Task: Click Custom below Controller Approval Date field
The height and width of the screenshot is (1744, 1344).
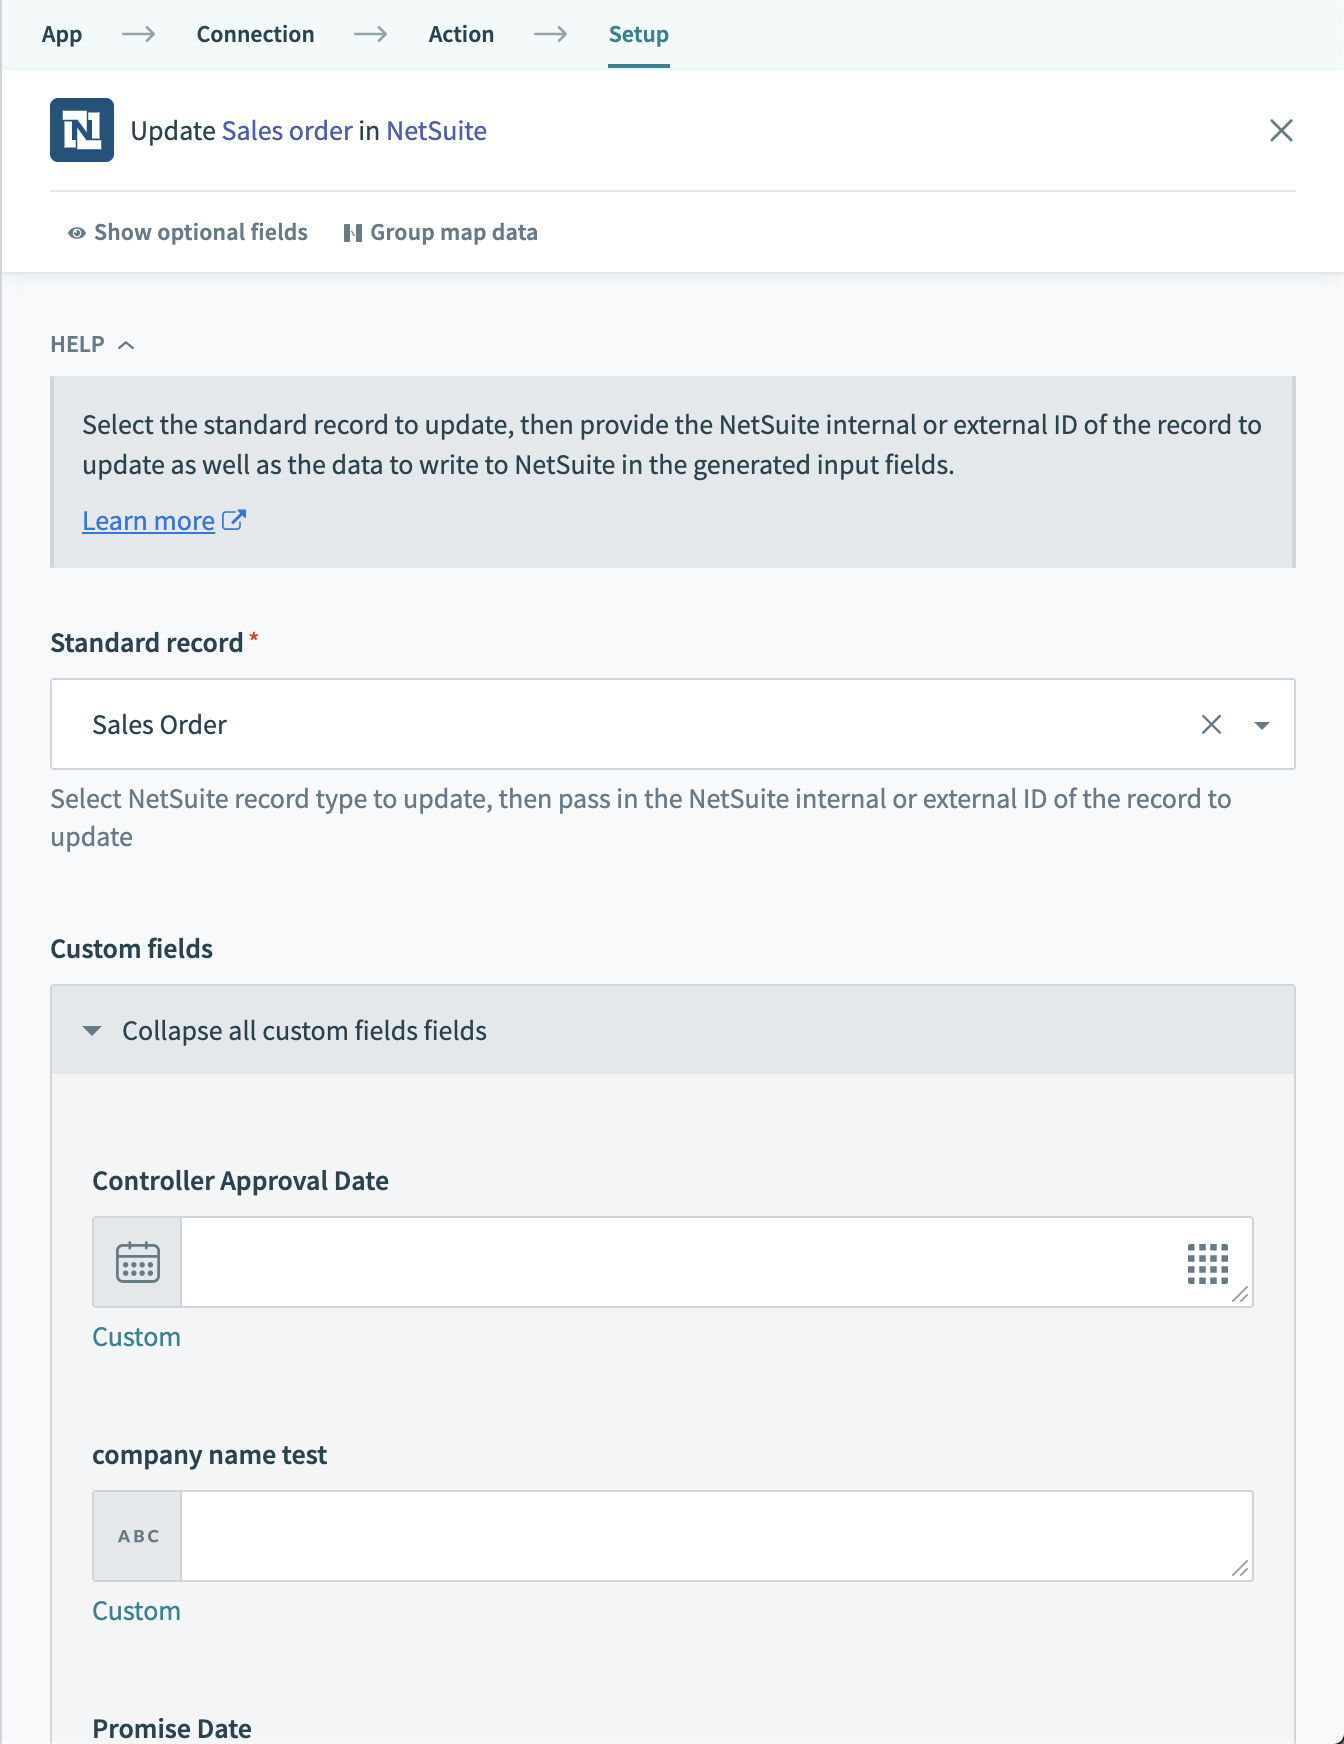Action: 136,1336
